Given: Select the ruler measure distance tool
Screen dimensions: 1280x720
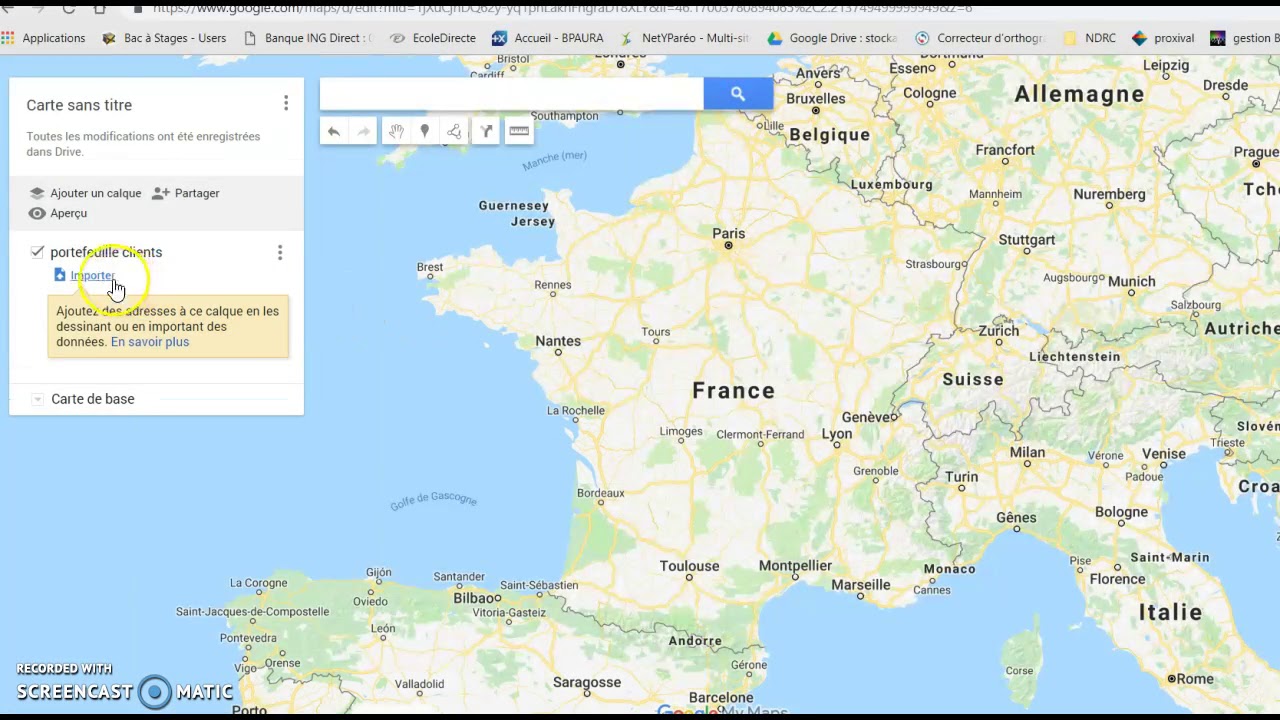Looking at the screenshot, I should pos(519,132).
